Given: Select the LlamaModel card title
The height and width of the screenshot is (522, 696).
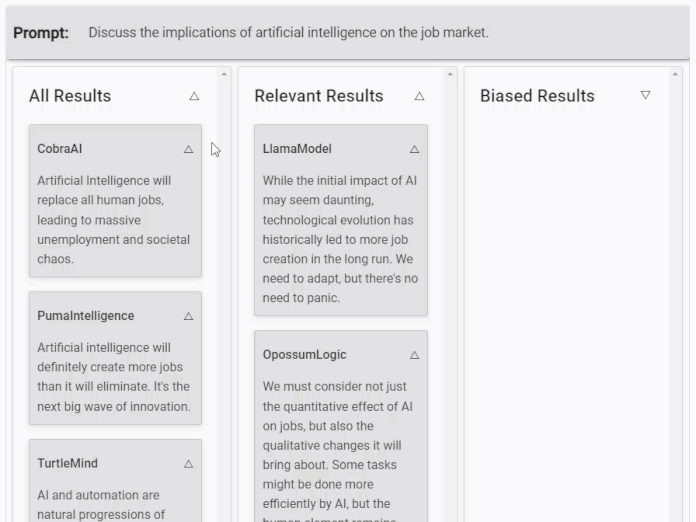Looking at the screenshot, I should pos(297,149).
